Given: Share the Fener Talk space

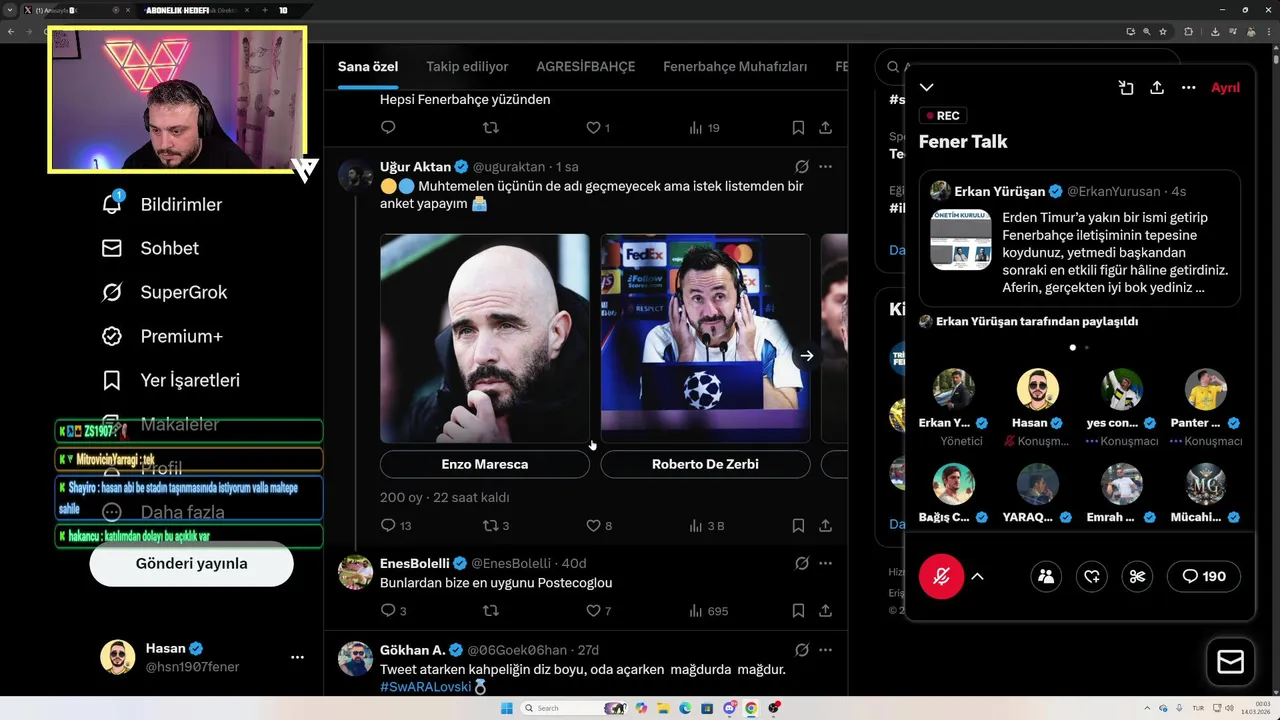Looking at the screenshot, I should click(1157, 88).
